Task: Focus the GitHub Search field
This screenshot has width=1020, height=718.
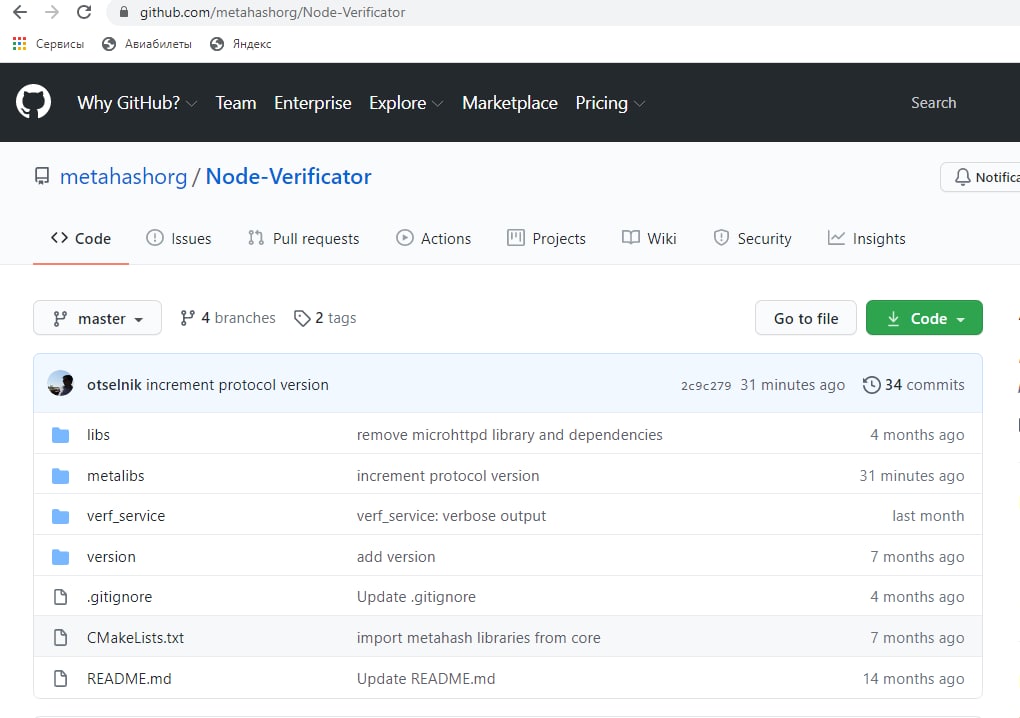Action: click(933, 103)
